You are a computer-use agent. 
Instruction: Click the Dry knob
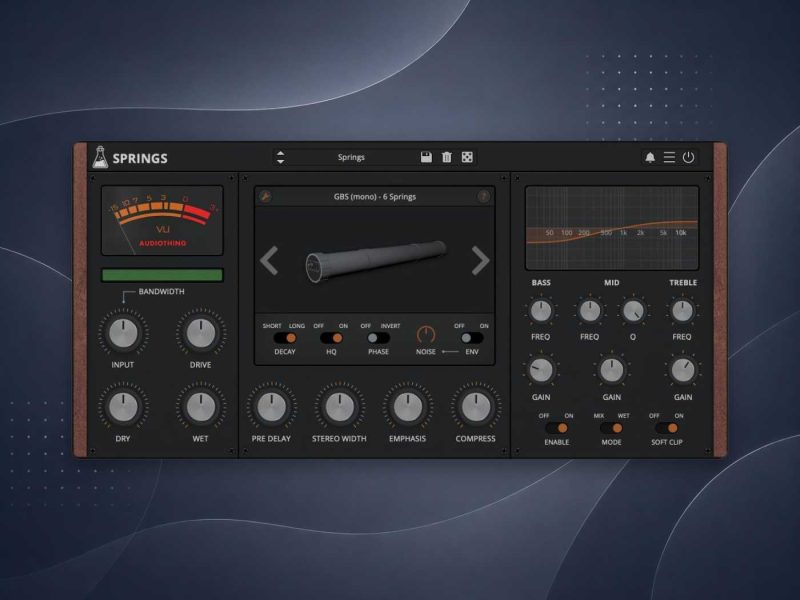(x=123, y=407)
